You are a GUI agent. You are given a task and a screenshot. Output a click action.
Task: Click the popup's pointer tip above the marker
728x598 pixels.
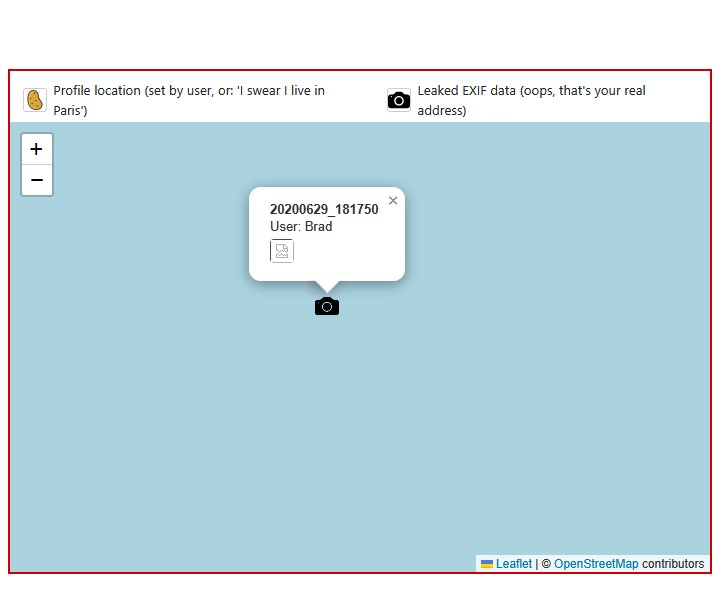327,287
